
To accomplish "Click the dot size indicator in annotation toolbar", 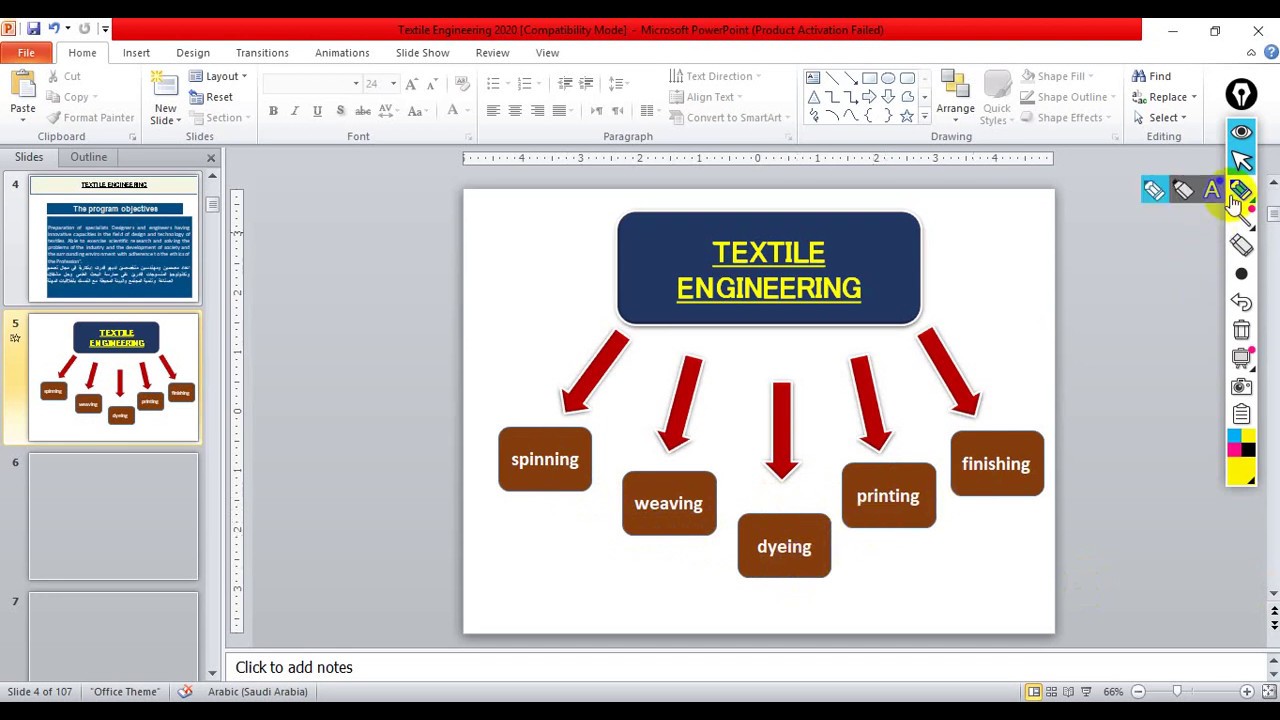I will click(1241, 274).
